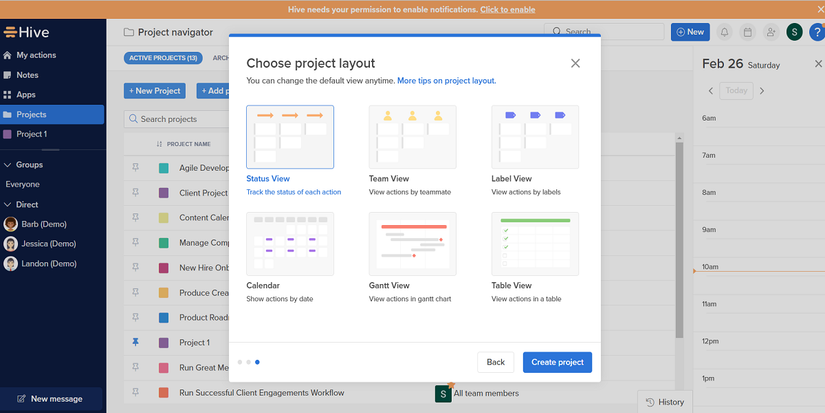Pick the Table View layout thumbnail

click(x=535, y=244)
